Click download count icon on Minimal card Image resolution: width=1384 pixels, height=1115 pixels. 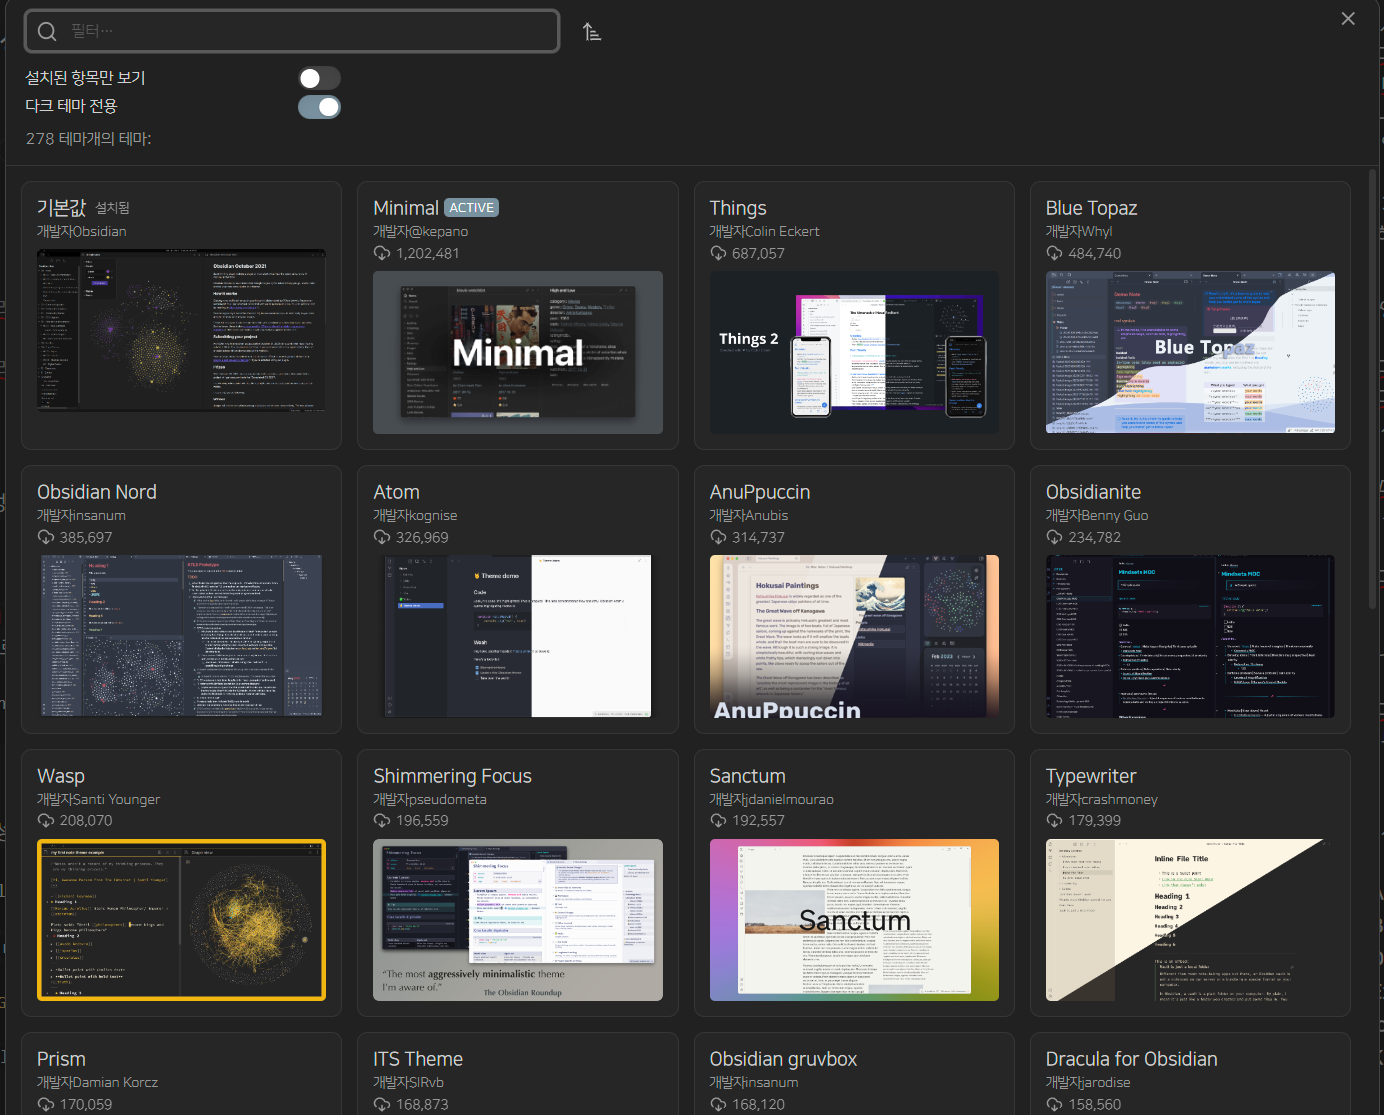click(382, 253)
